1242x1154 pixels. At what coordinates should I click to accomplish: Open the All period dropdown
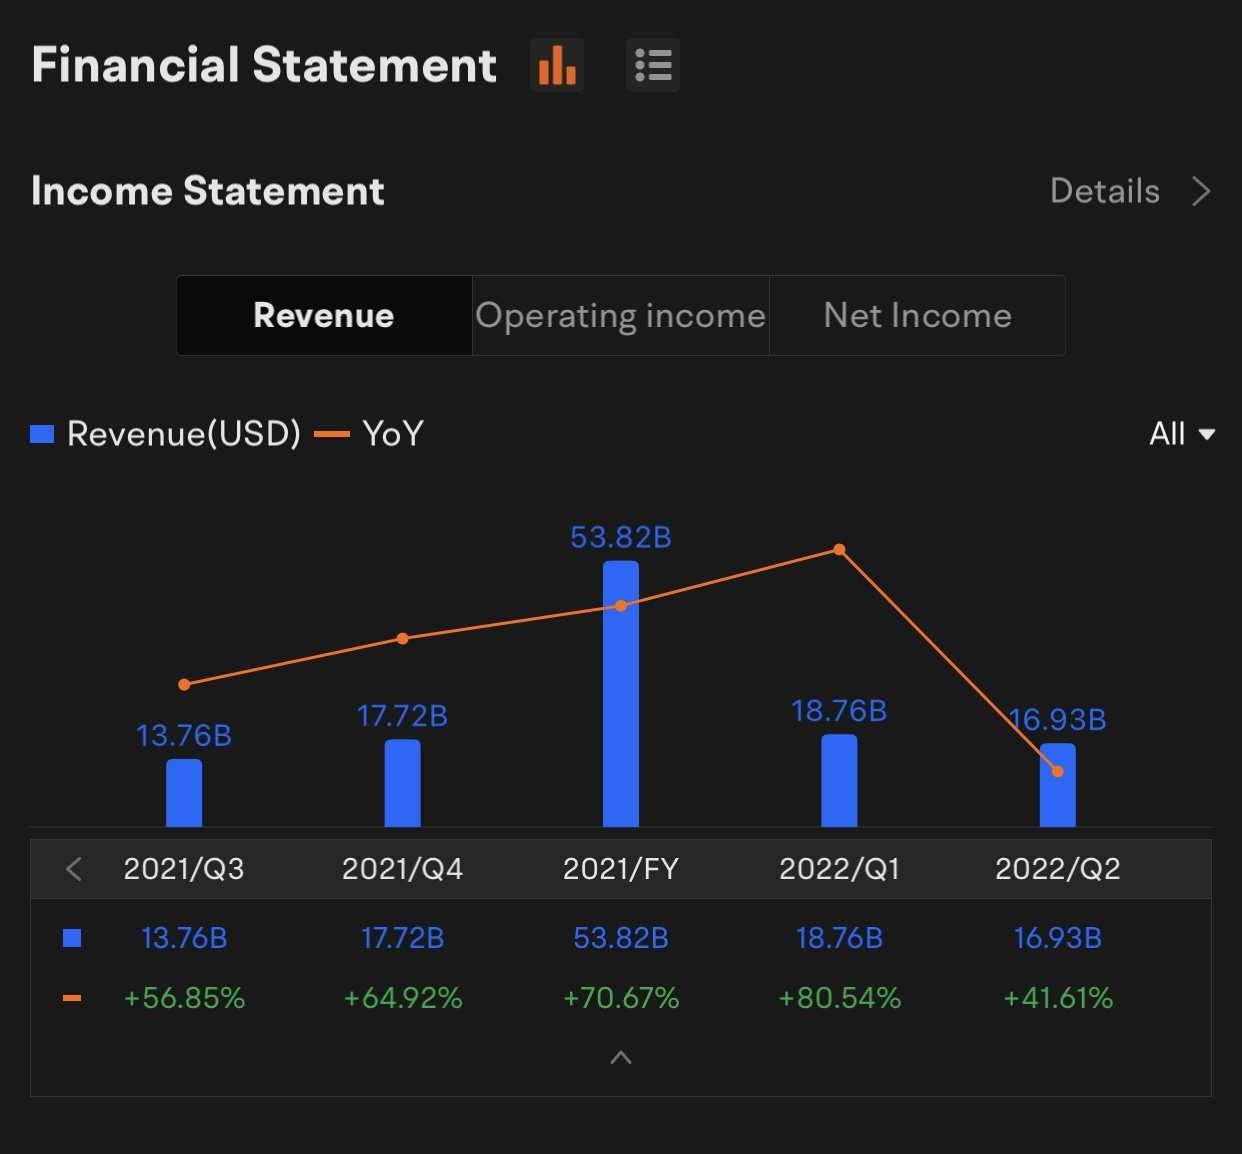(x=1182, y=434)
